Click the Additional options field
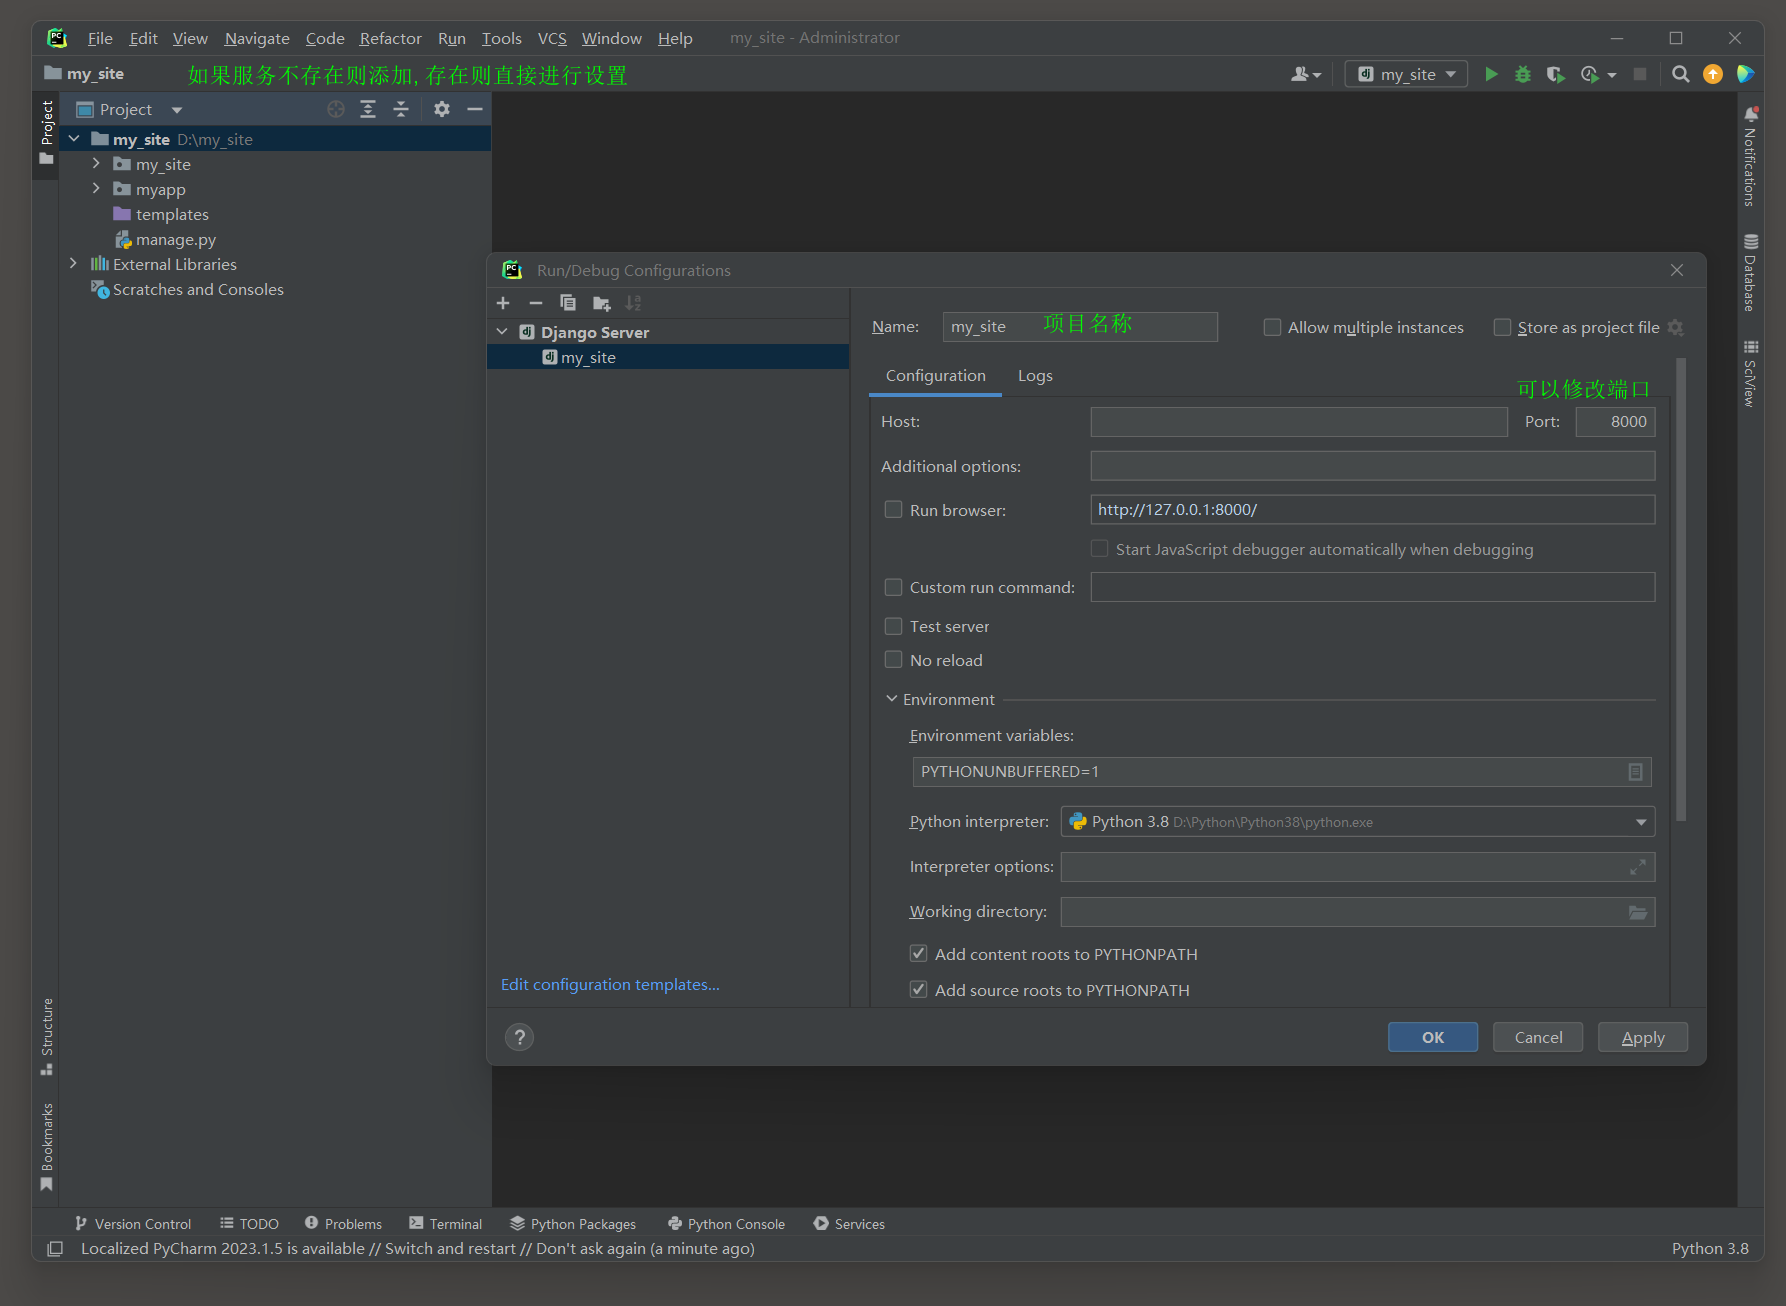The height and width of the screenshot is (1306, 1786). [x=1372, y=466]
